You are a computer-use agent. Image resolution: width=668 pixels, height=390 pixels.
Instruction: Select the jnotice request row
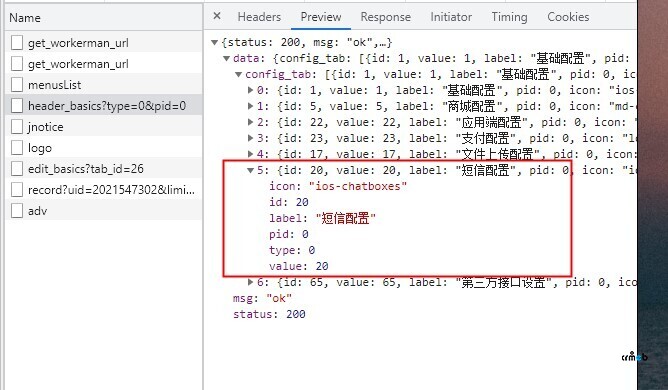(x=104, y=127)
